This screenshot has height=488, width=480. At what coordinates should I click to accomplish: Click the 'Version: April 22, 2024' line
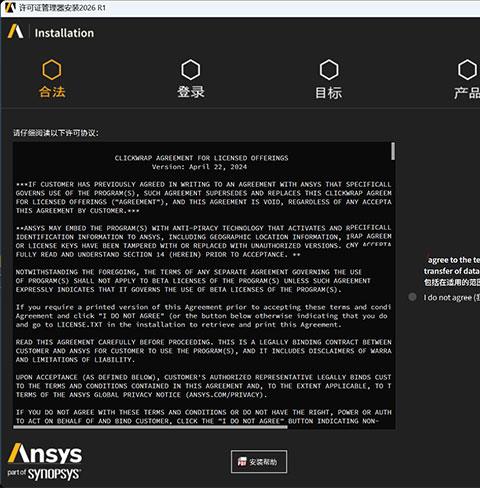[x=199, y=167]
